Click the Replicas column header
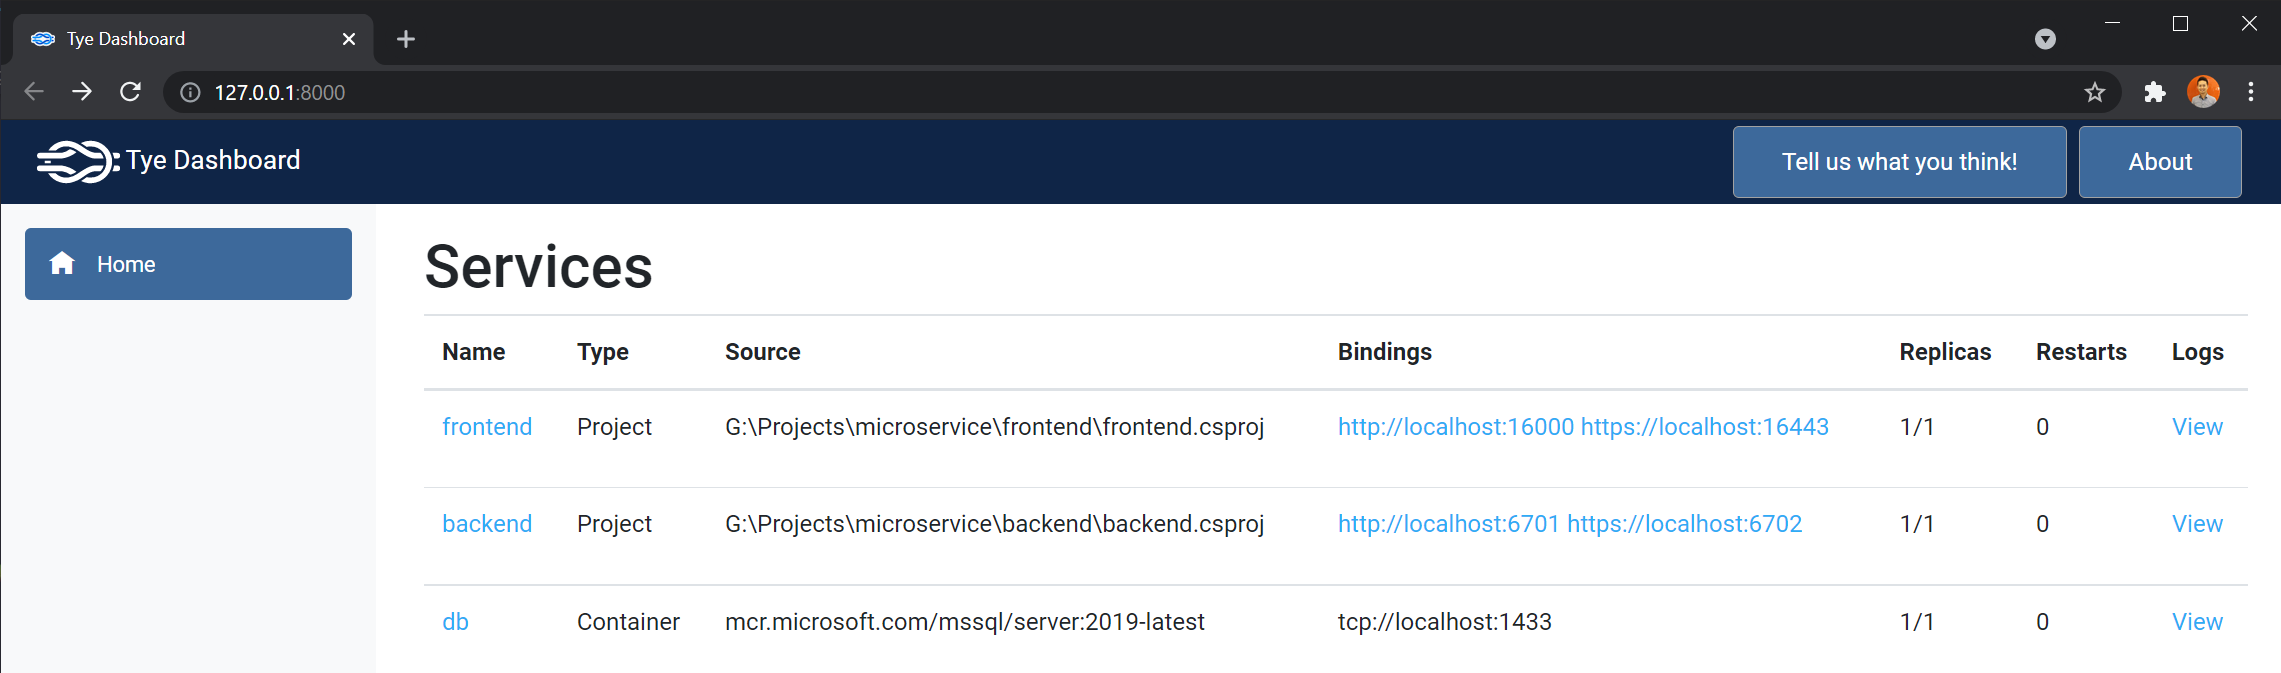This screenshot has height=673, width=2281. point(1945,352)
